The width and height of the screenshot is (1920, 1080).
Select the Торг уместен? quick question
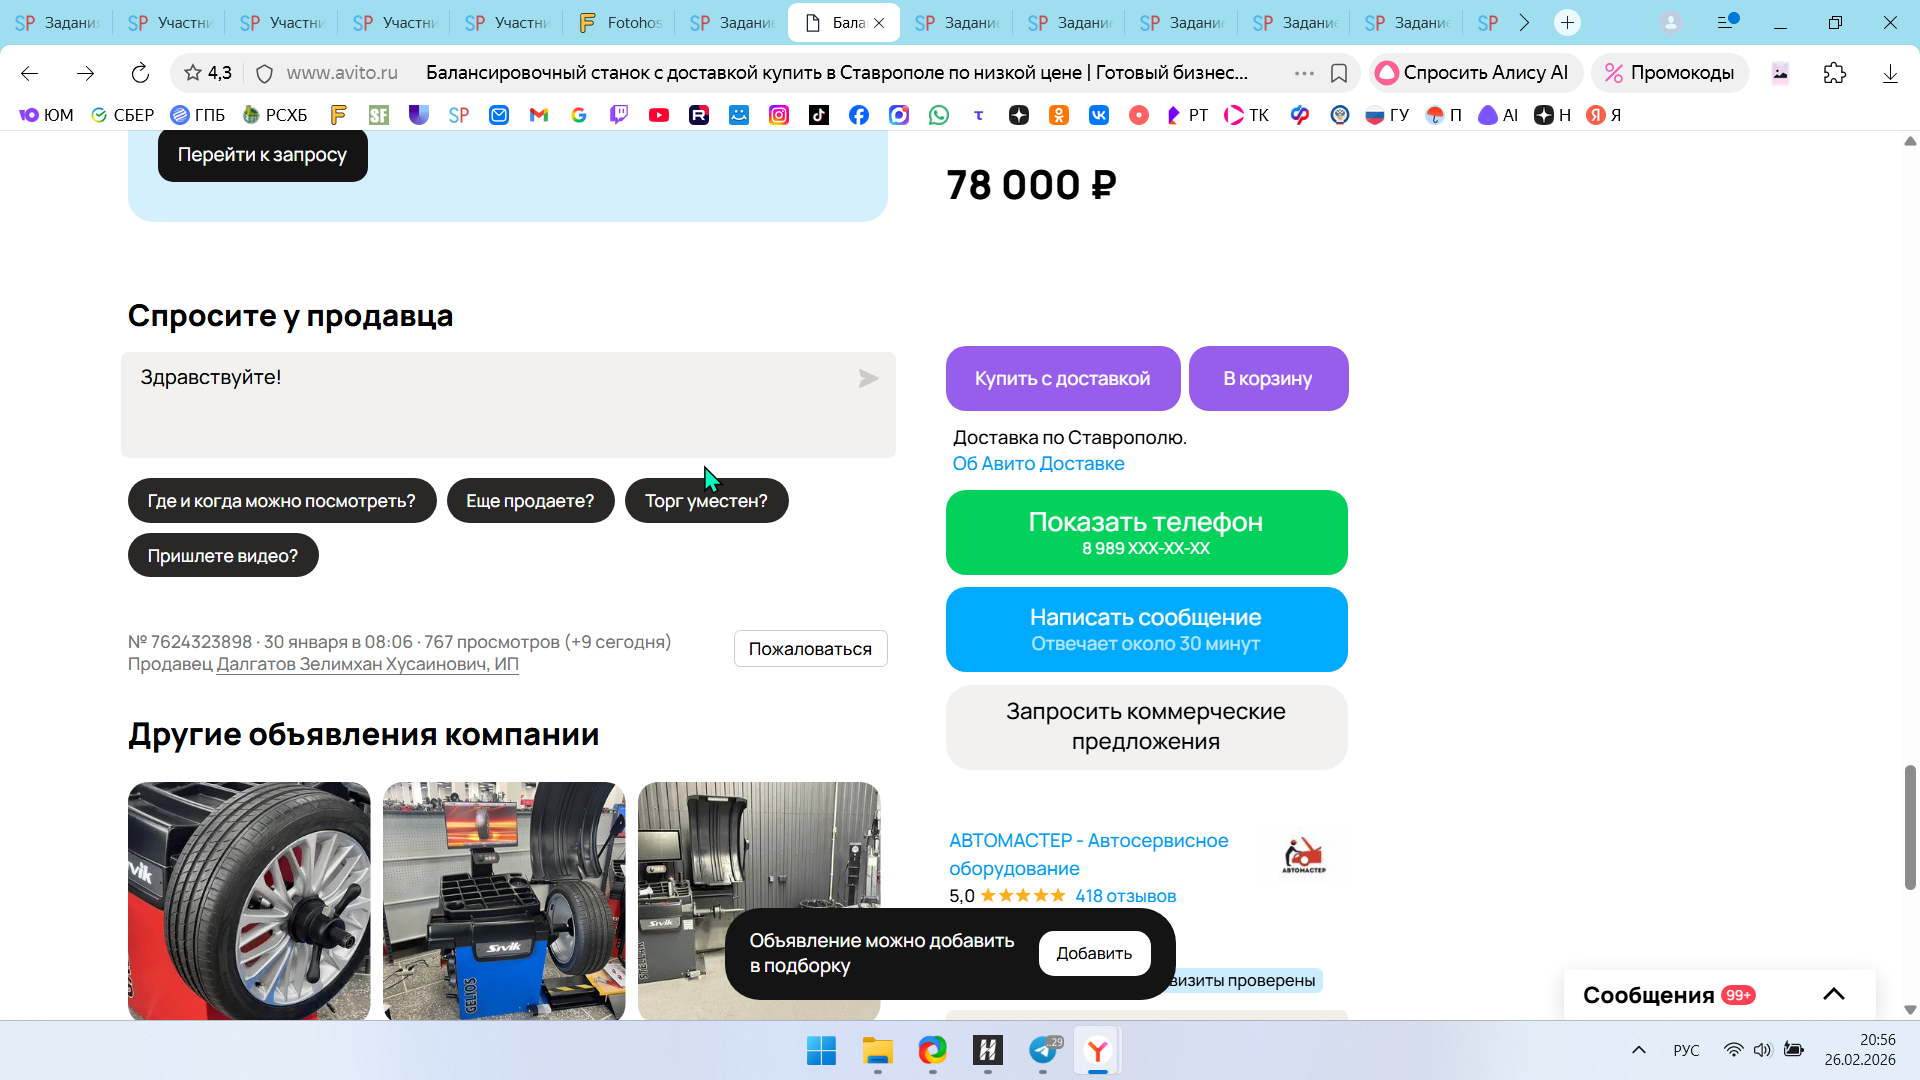[x=706, y=501]
